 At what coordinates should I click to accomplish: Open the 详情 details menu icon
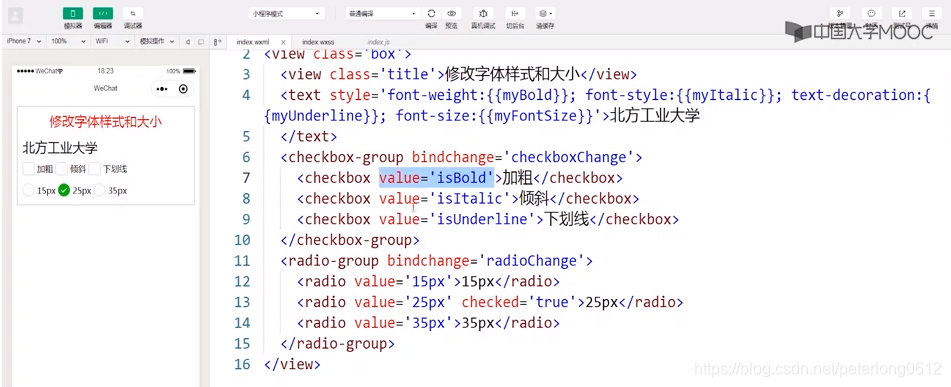pyautogui.click(x=932, y=13)
